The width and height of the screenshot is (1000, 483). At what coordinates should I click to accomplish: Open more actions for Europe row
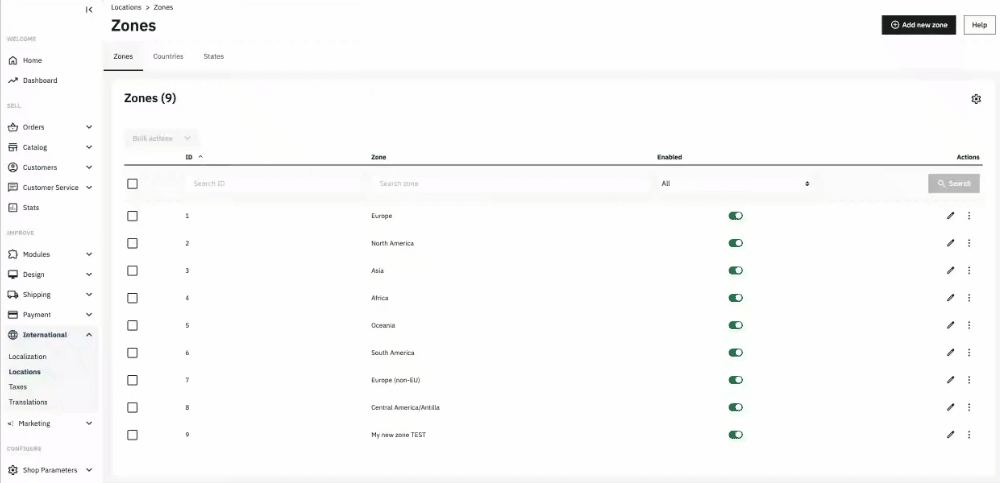tap(969, 216)
